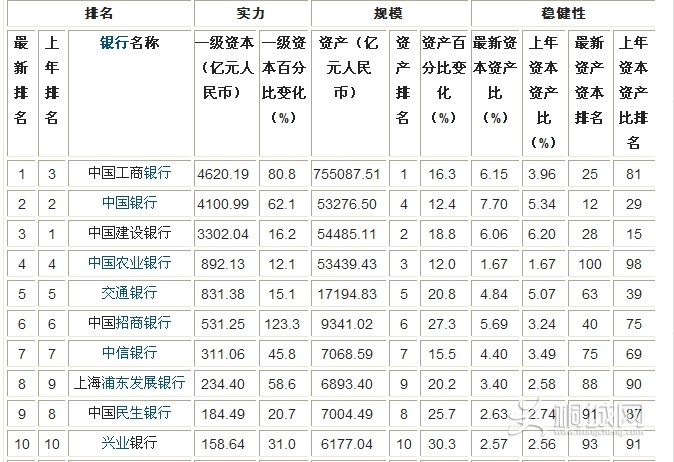Image resolution: width=674 pixels, height=462 pixels.
Task: Click the 排名 header group
Action: [x=99, y=14]
